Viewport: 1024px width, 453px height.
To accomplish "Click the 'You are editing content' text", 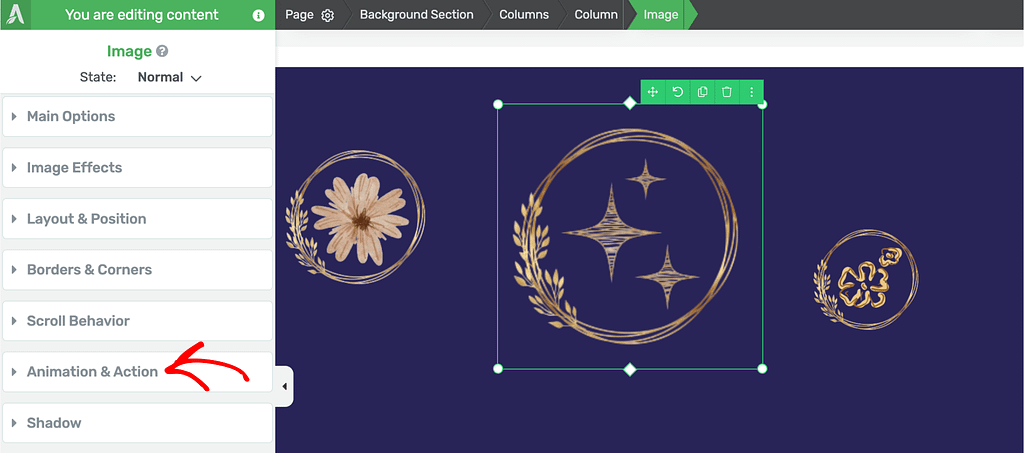I will pyautogui.click(x=142, y=15).
